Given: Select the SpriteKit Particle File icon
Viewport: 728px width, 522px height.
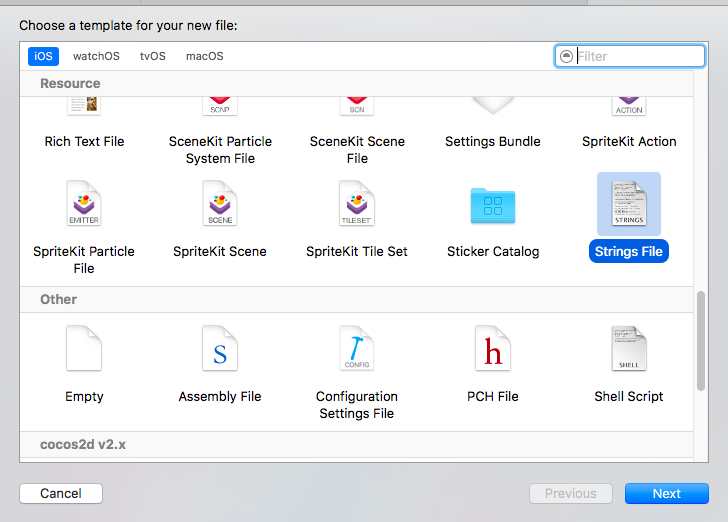Looking at the screenshot, I should point(84,205).
